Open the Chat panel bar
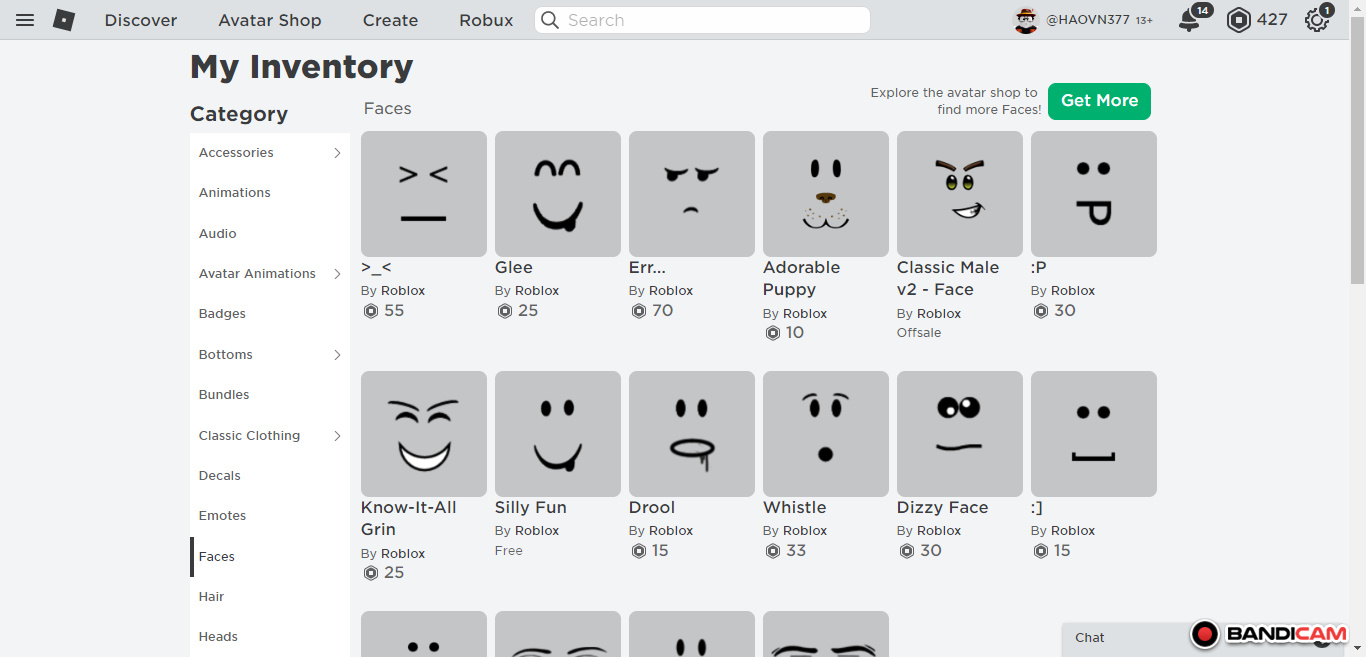 [1120, 638]
